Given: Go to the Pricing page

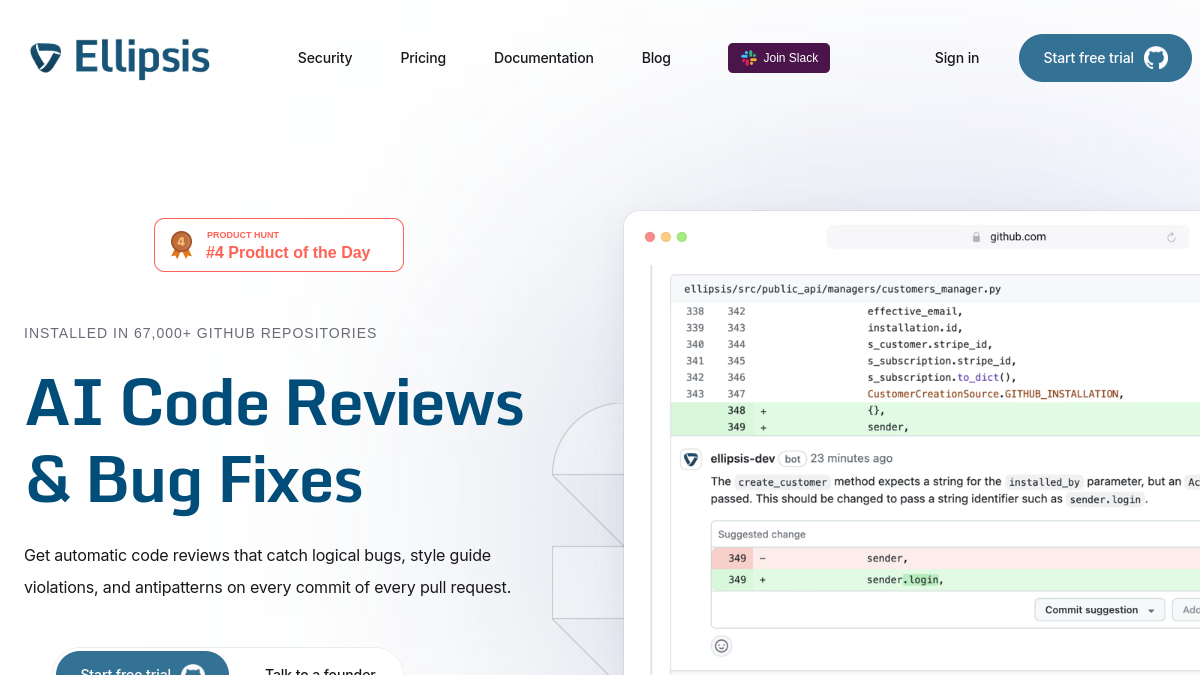Looking at the screenshot, I should click(423, 58).
